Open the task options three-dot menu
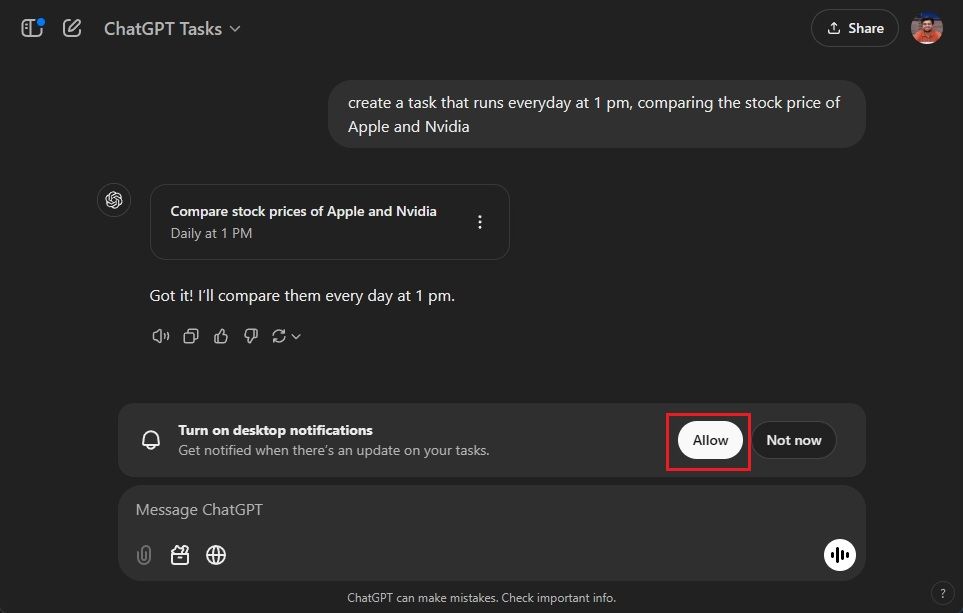This screenshot has width=963, height=613. point(480,221)
